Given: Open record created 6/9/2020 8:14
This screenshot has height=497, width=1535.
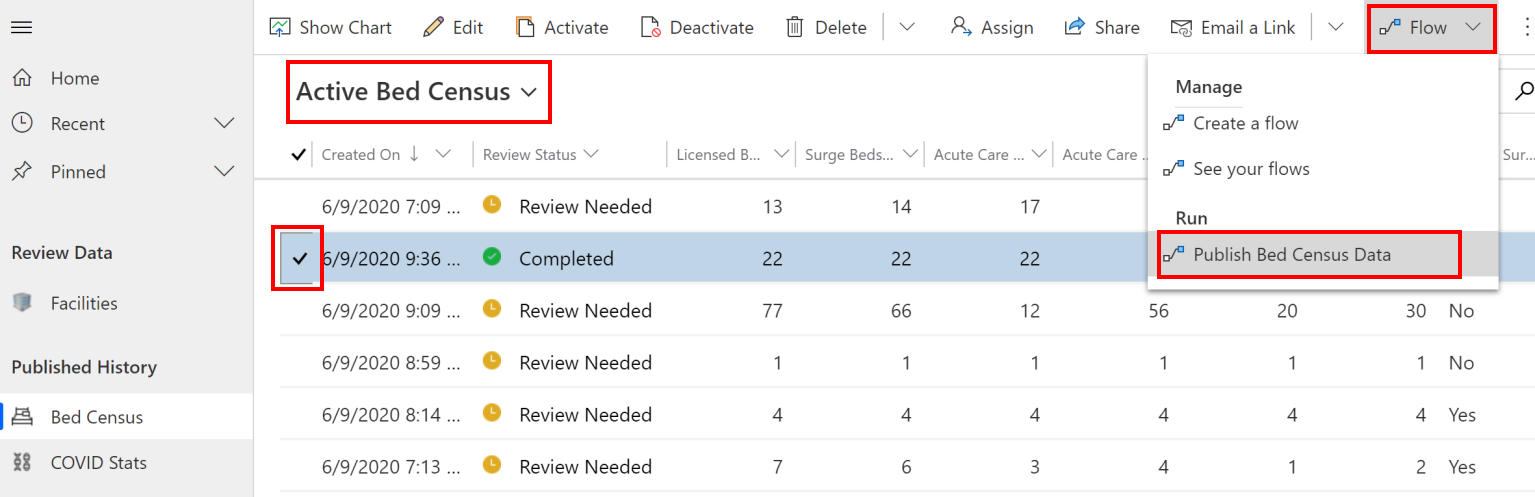Looking at the screenshot, I should 391,415.
